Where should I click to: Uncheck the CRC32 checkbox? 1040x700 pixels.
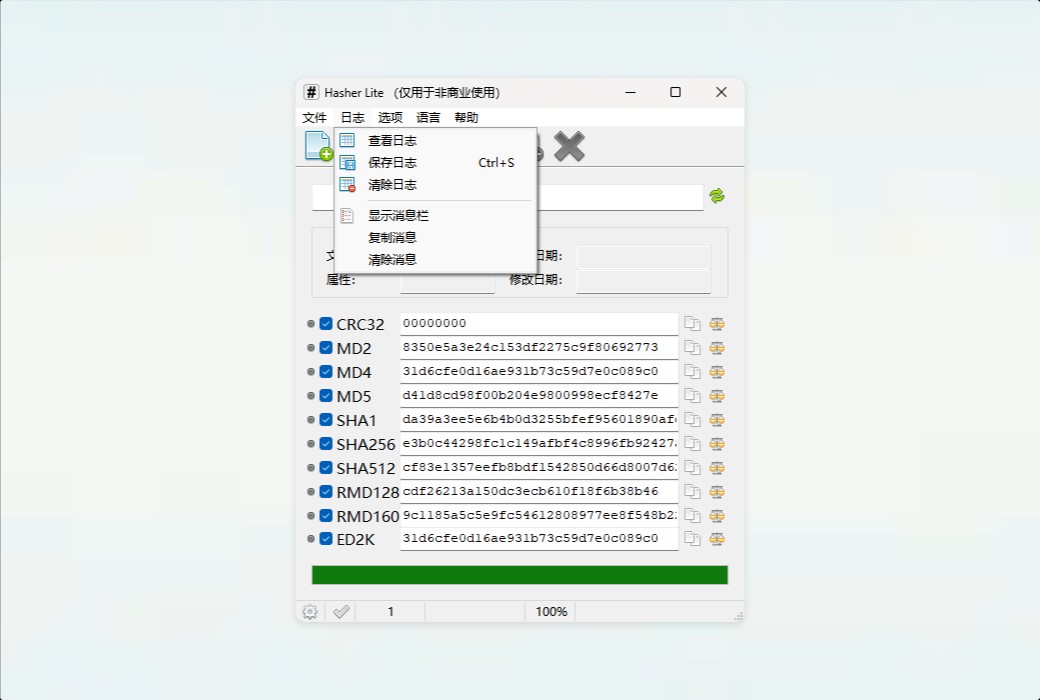tap(326, 323)
